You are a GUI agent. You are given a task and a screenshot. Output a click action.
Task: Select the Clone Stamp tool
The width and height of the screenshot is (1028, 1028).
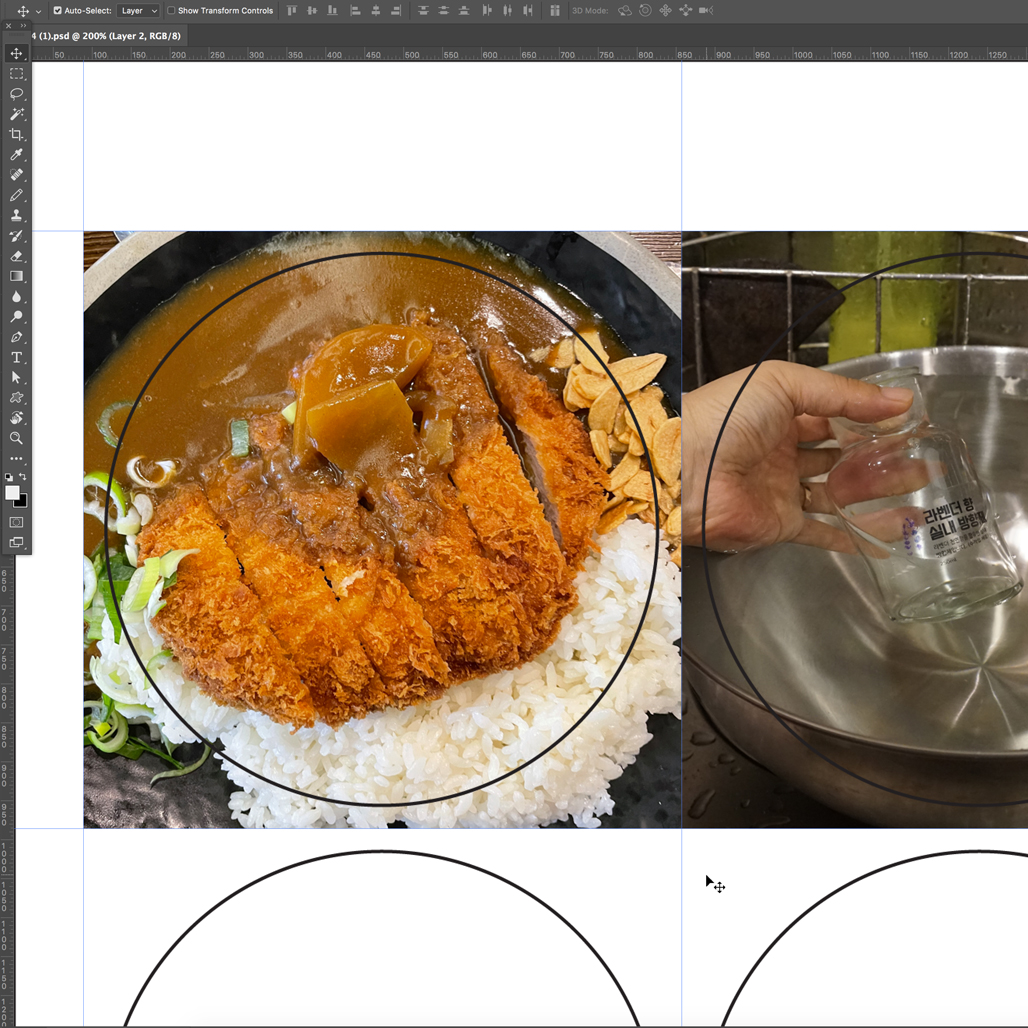[x=16, y=216]
